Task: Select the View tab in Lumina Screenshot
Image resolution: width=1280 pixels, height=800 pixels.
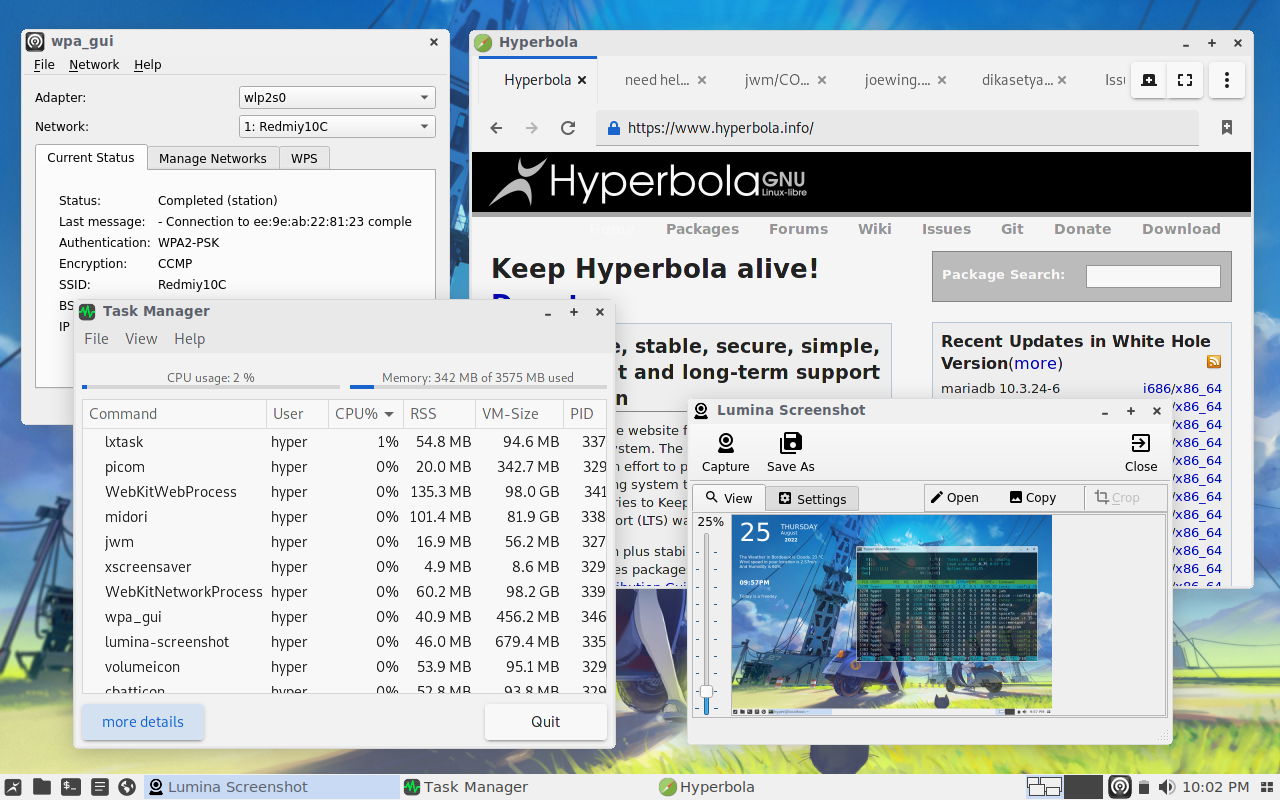Action: click(729, 498)
